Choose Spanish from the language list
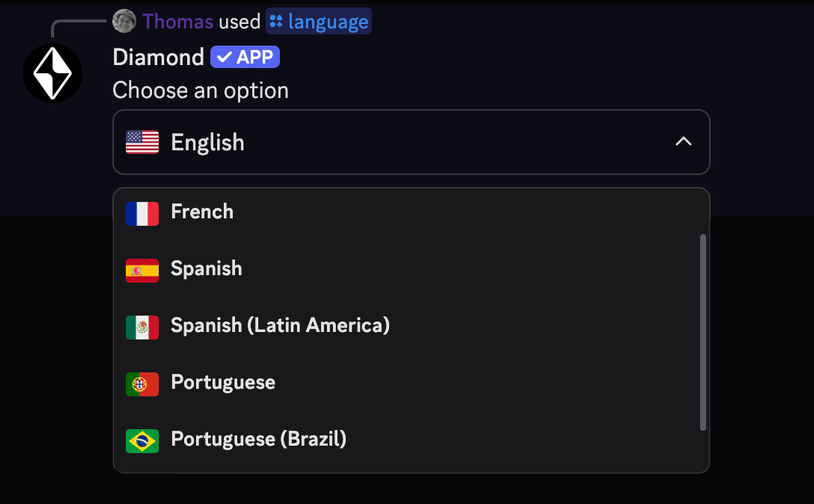This screenshot has width=814, height=504. (x=206, y=269)
